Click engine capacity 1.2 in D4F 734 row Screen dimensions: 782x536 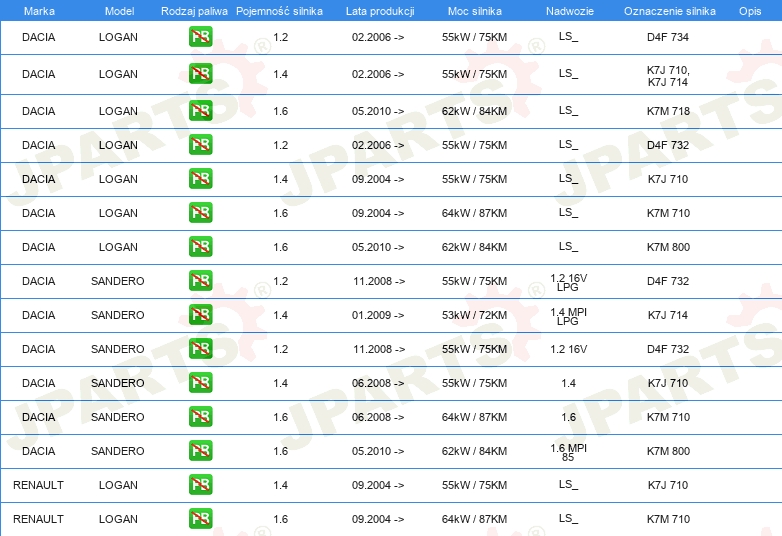pyautogui.click(x=281, y=37)
